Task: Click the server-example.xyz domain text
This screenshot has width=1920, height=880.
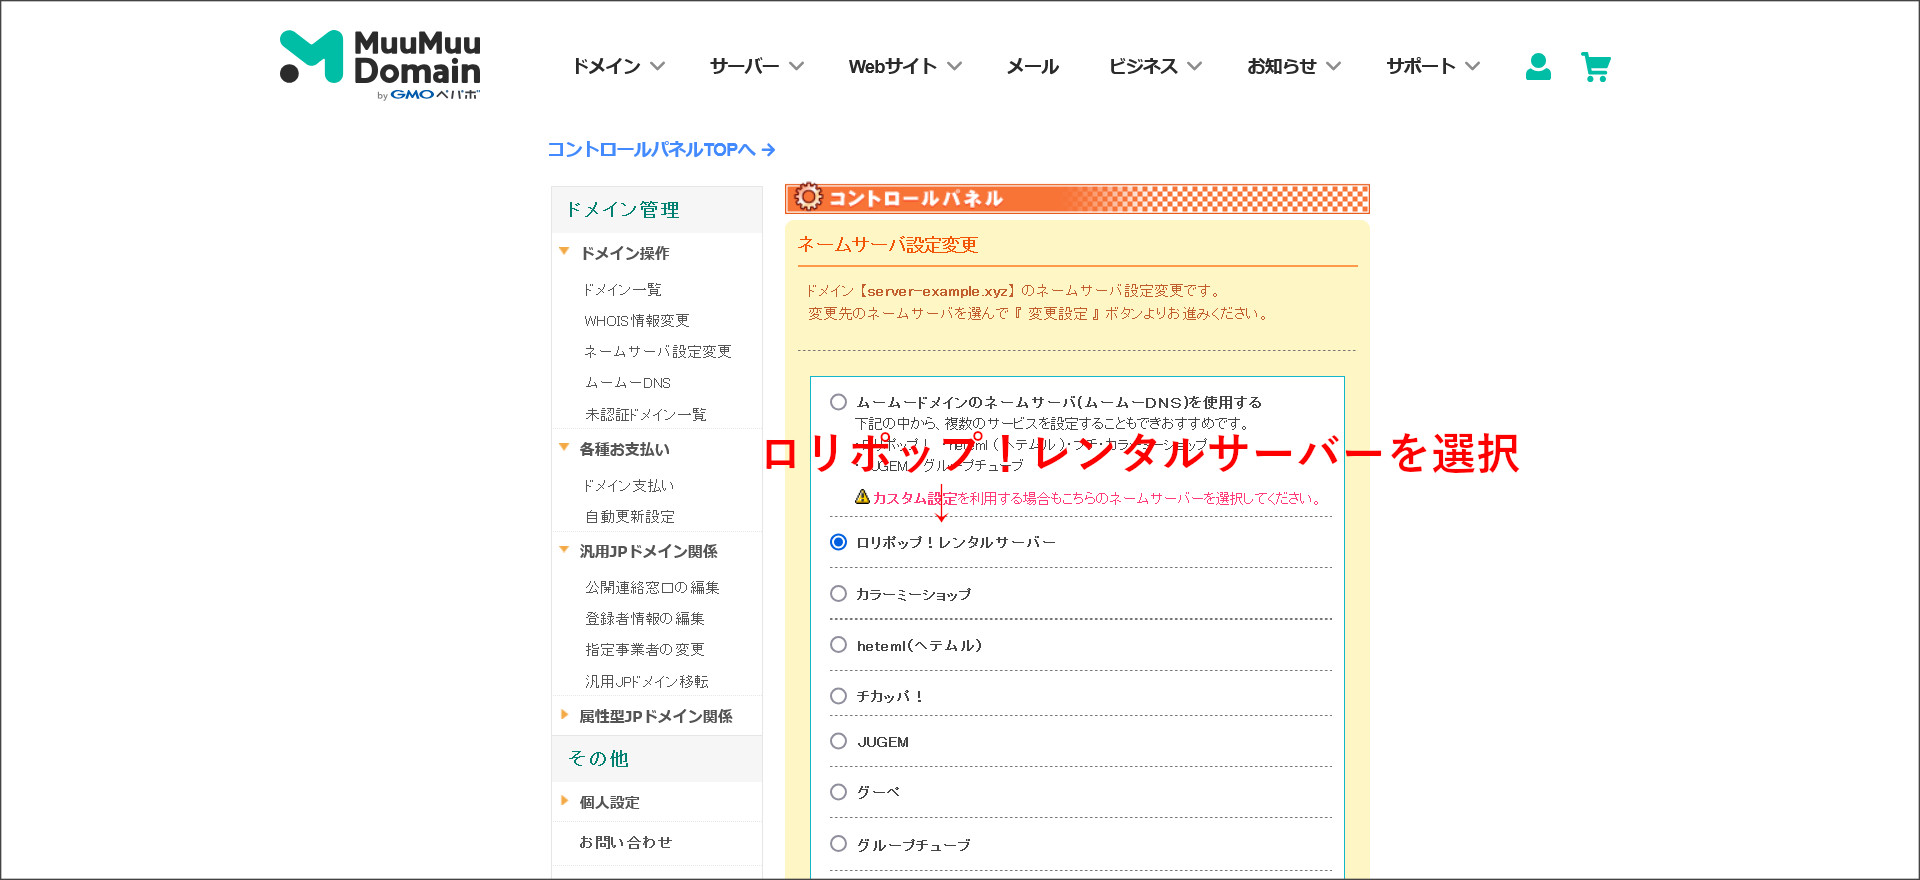Action: click(938, 291)
